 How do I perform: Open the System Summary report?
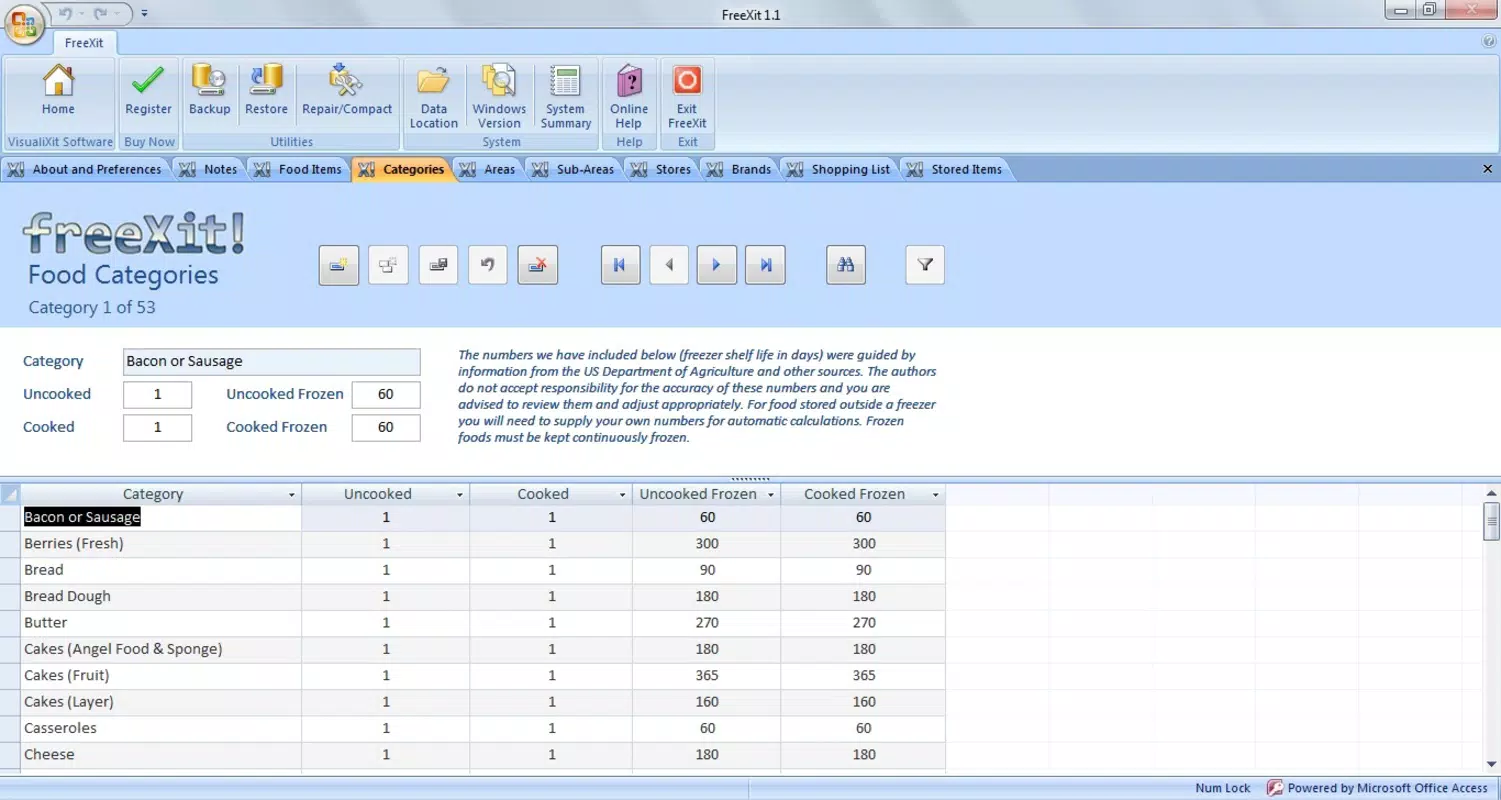566,97
